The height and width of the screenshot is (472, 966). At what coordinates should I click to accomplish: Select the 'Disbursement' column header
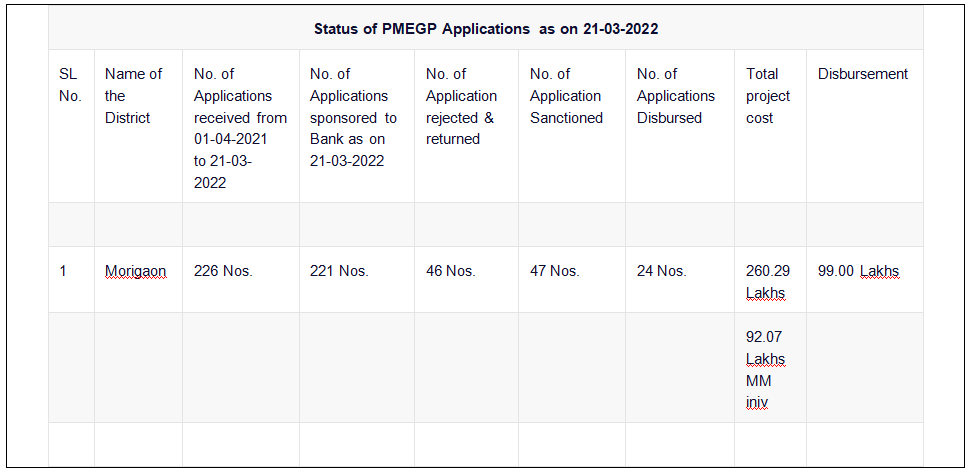point(865,126)
